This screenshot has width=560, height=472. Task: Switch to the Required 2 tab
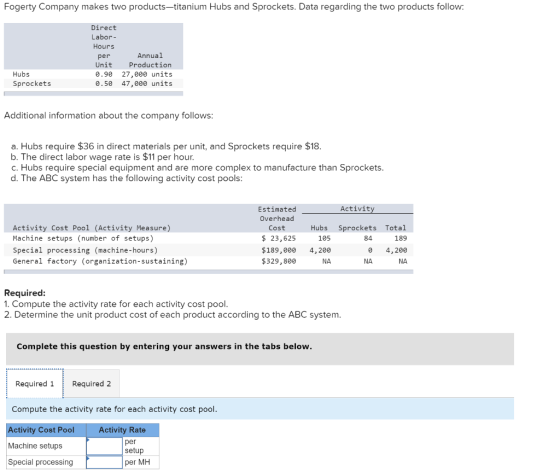91,383
